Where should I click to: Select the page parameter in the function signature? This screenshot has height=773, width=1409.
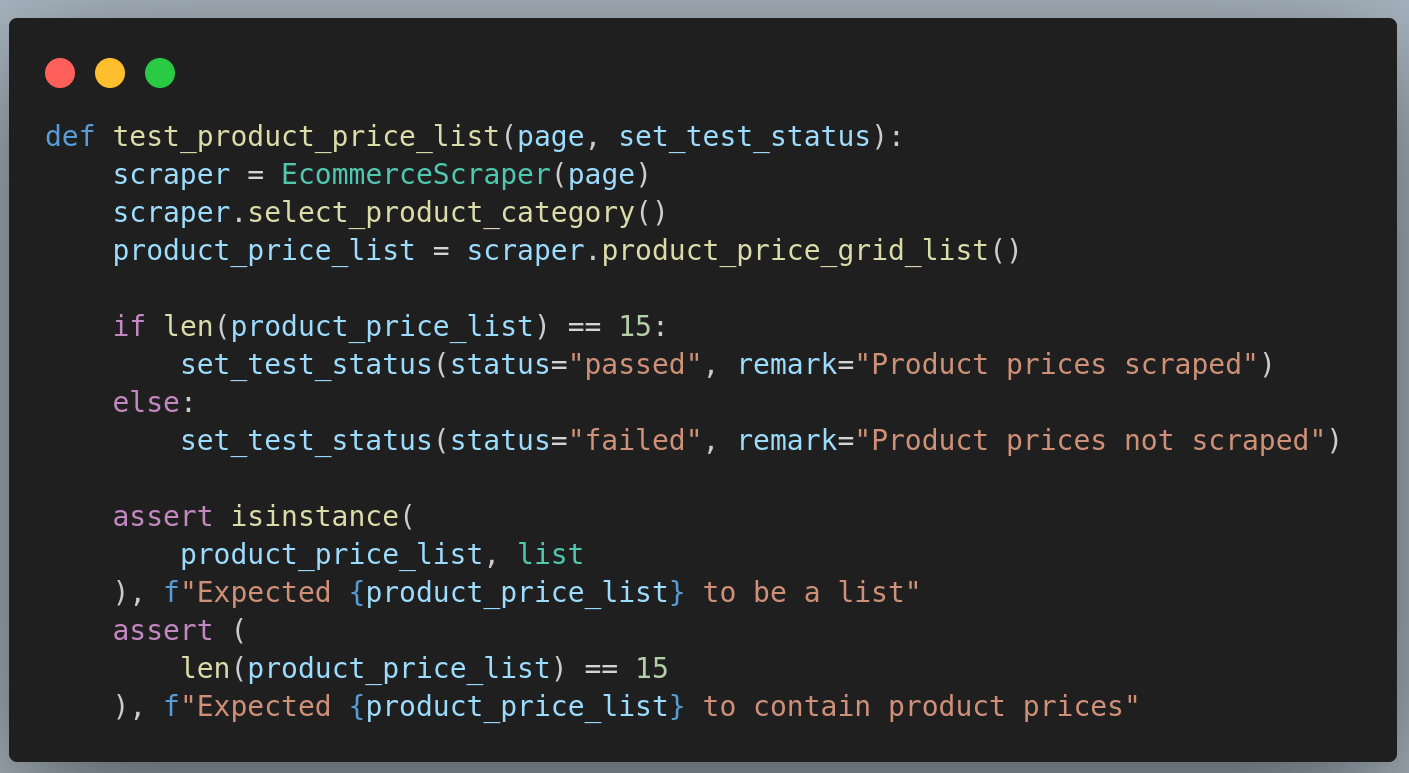point(554,136)
